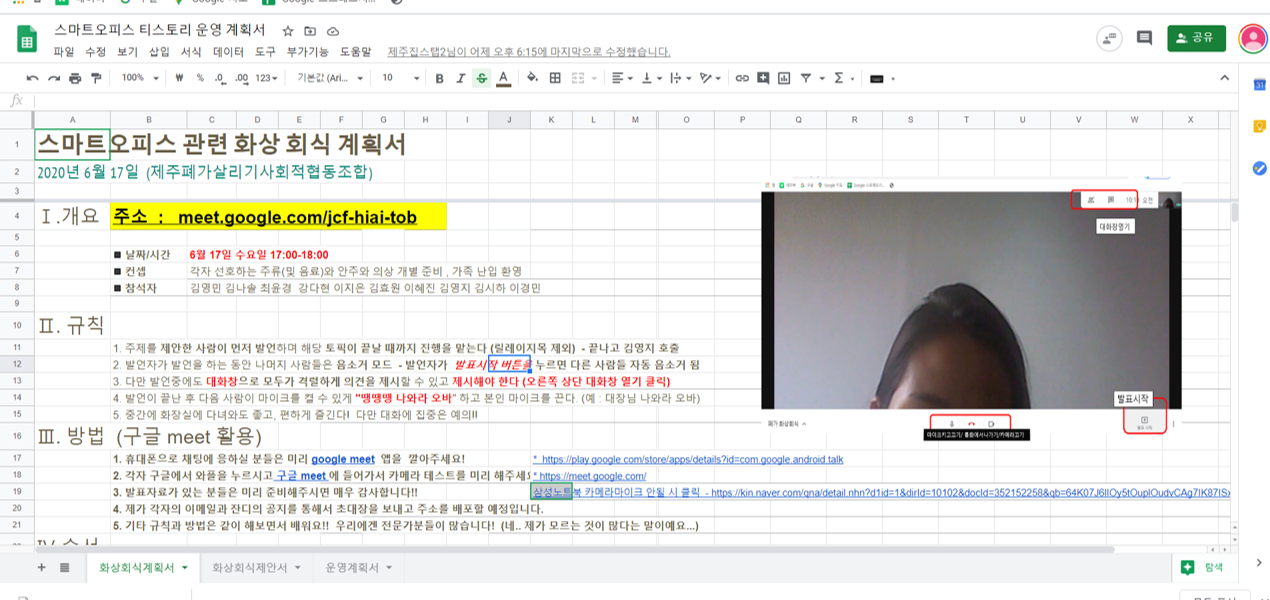Open the font size 10 dropdown

pyautogui.click(x=399, y=78)
